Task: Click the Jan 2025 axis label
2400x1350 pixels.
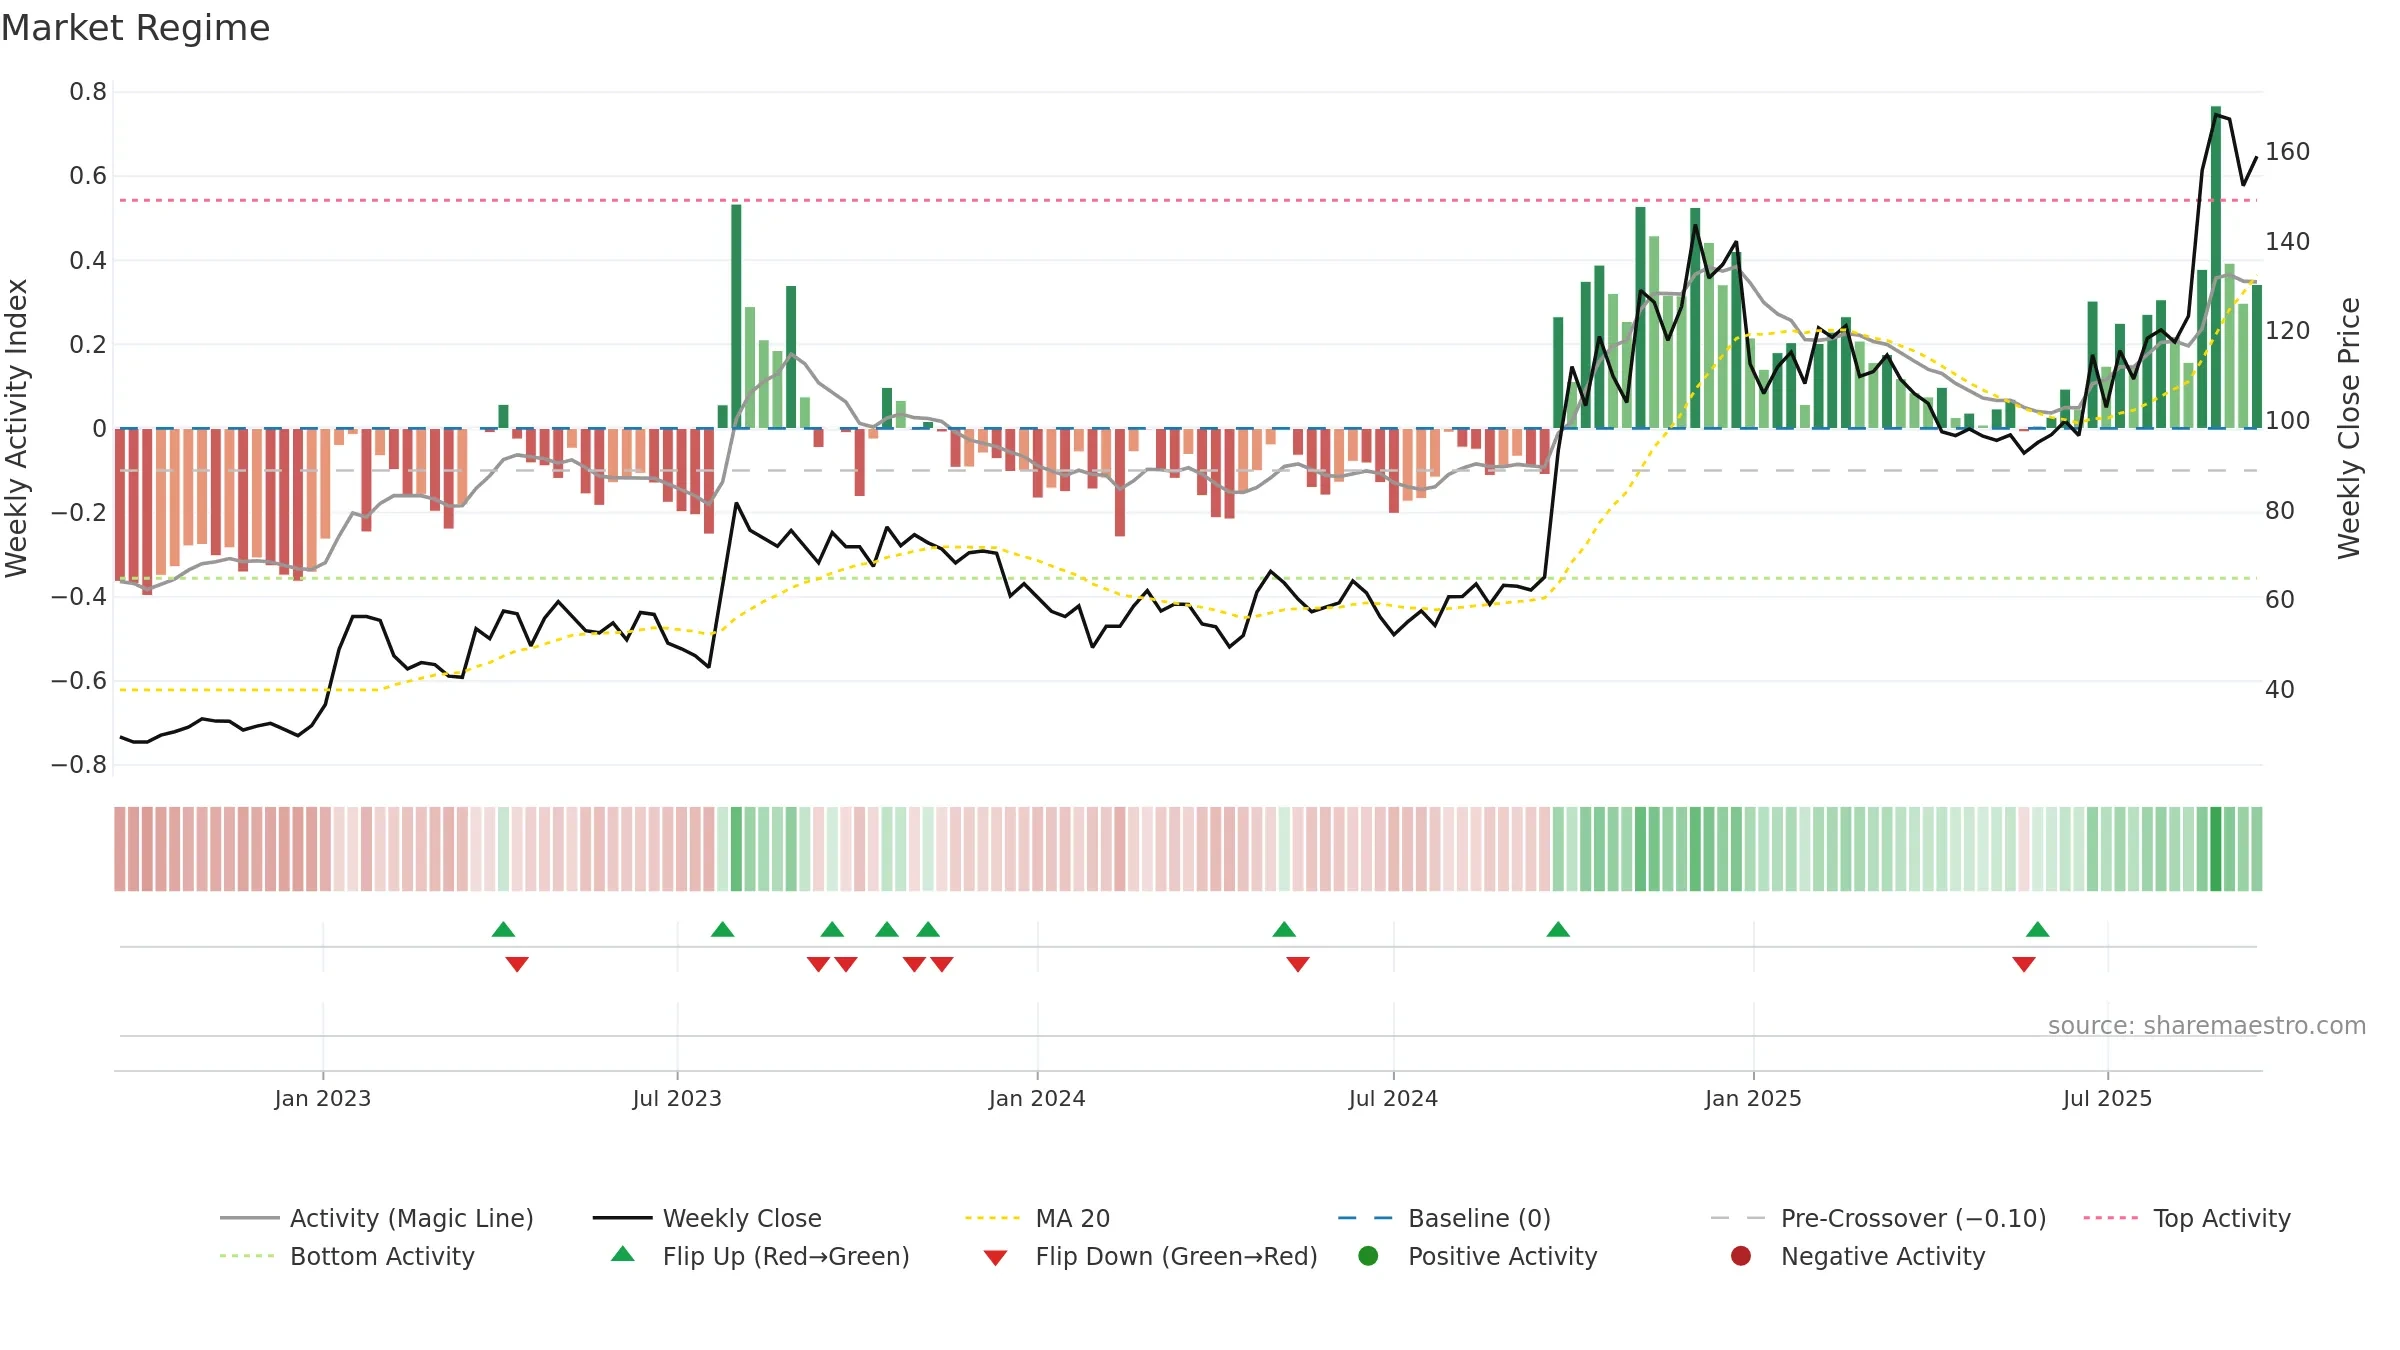Action: coord(1753,1098)
